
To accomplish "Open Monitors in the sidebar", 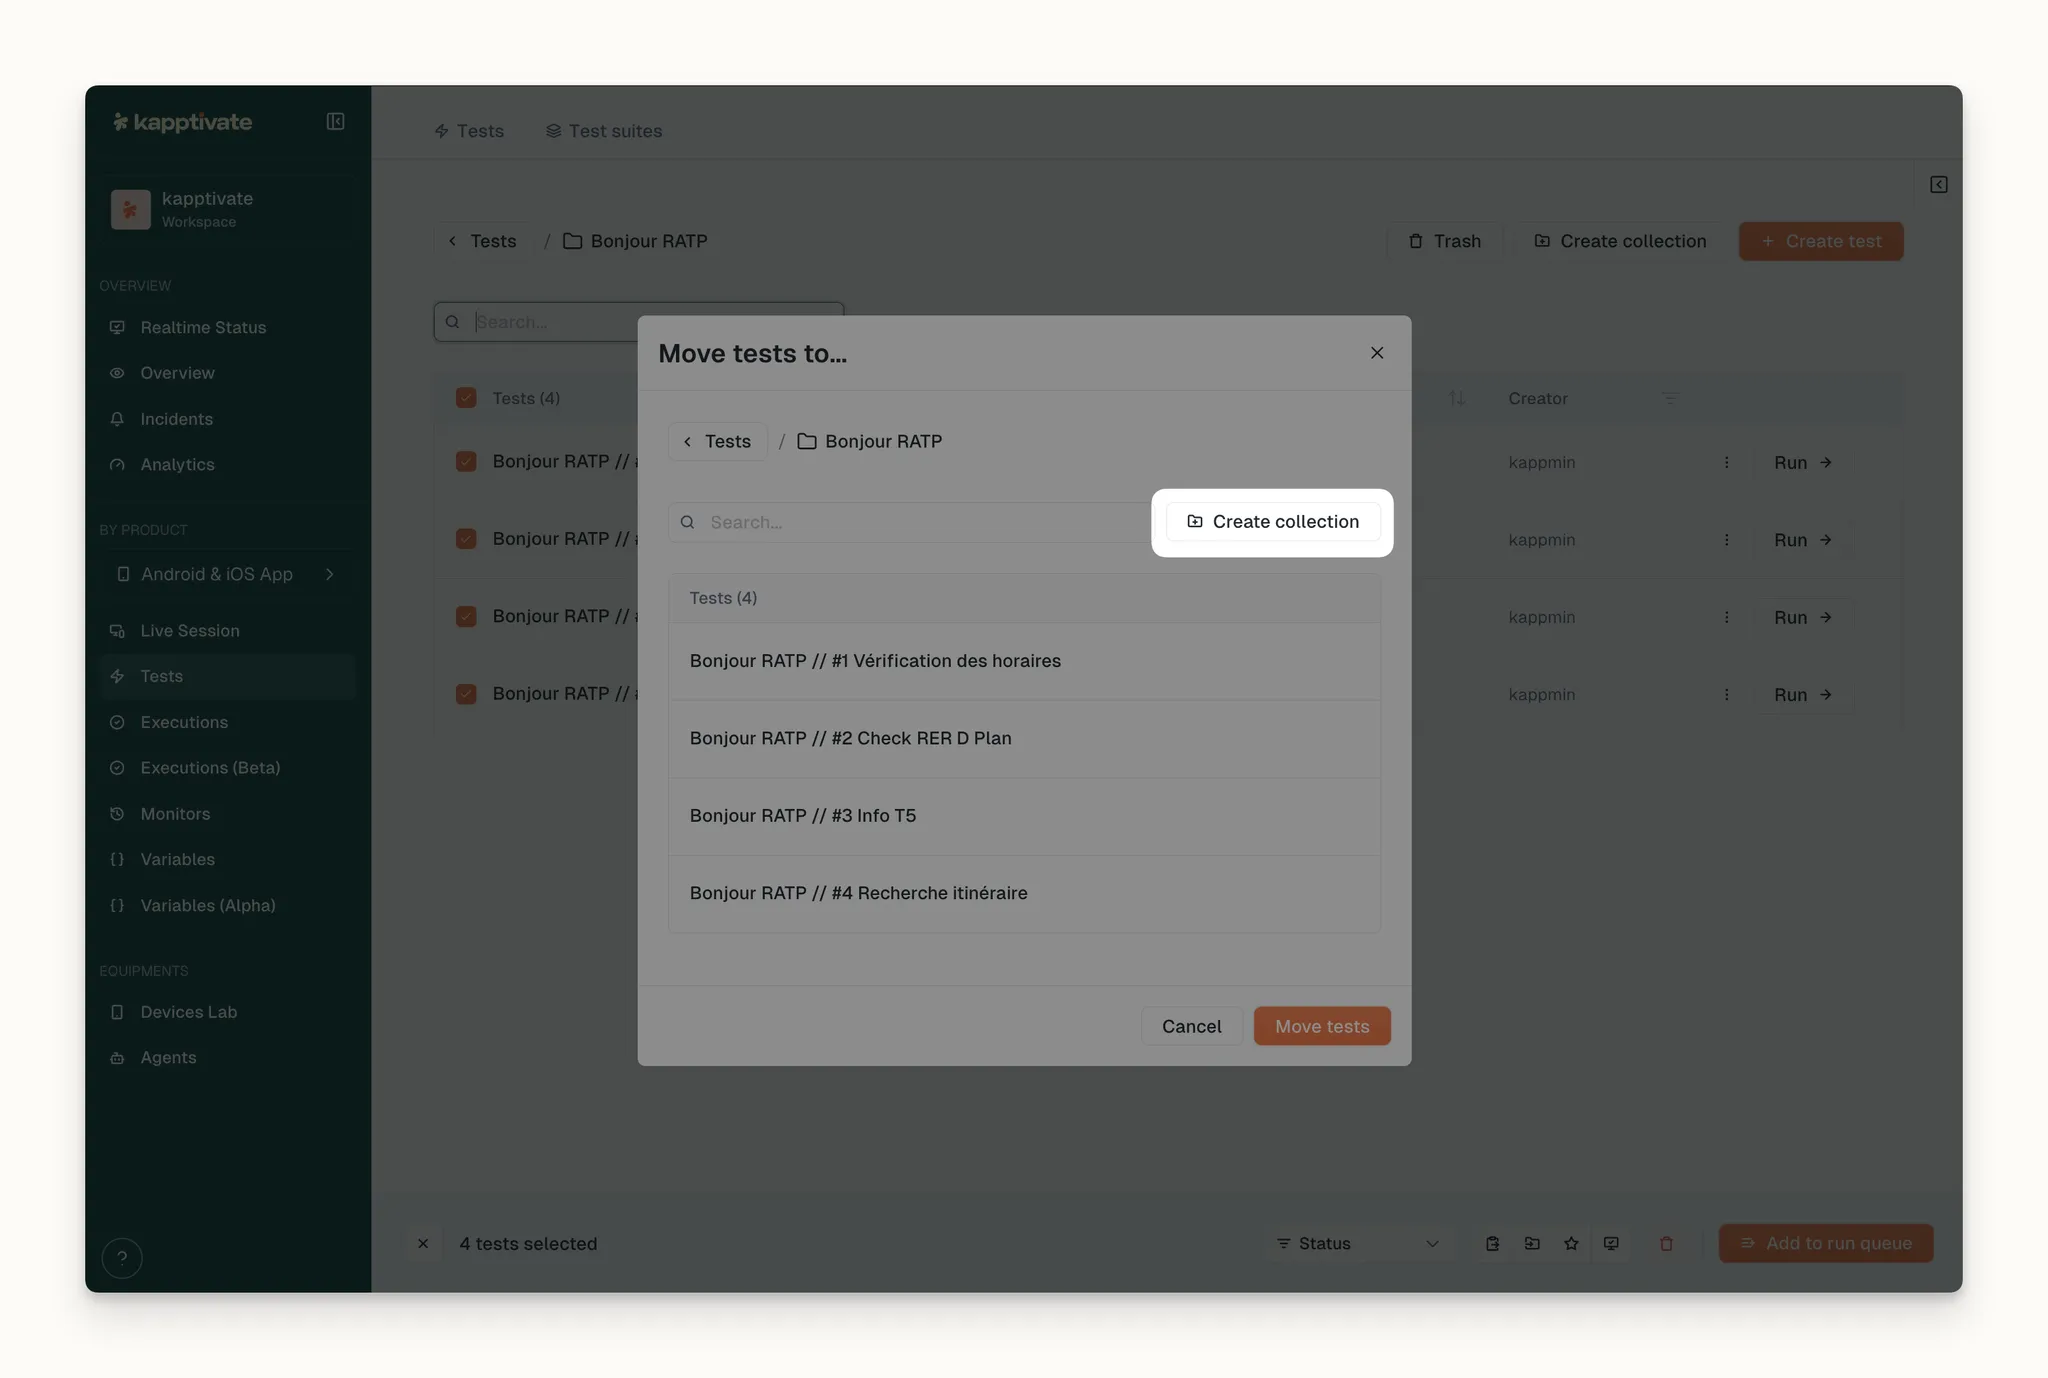I will [x=228, y=814].
